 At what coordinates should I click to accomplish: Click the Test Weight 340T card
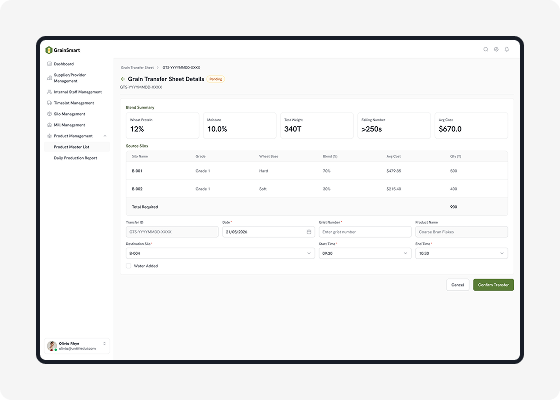coord(317,125)
